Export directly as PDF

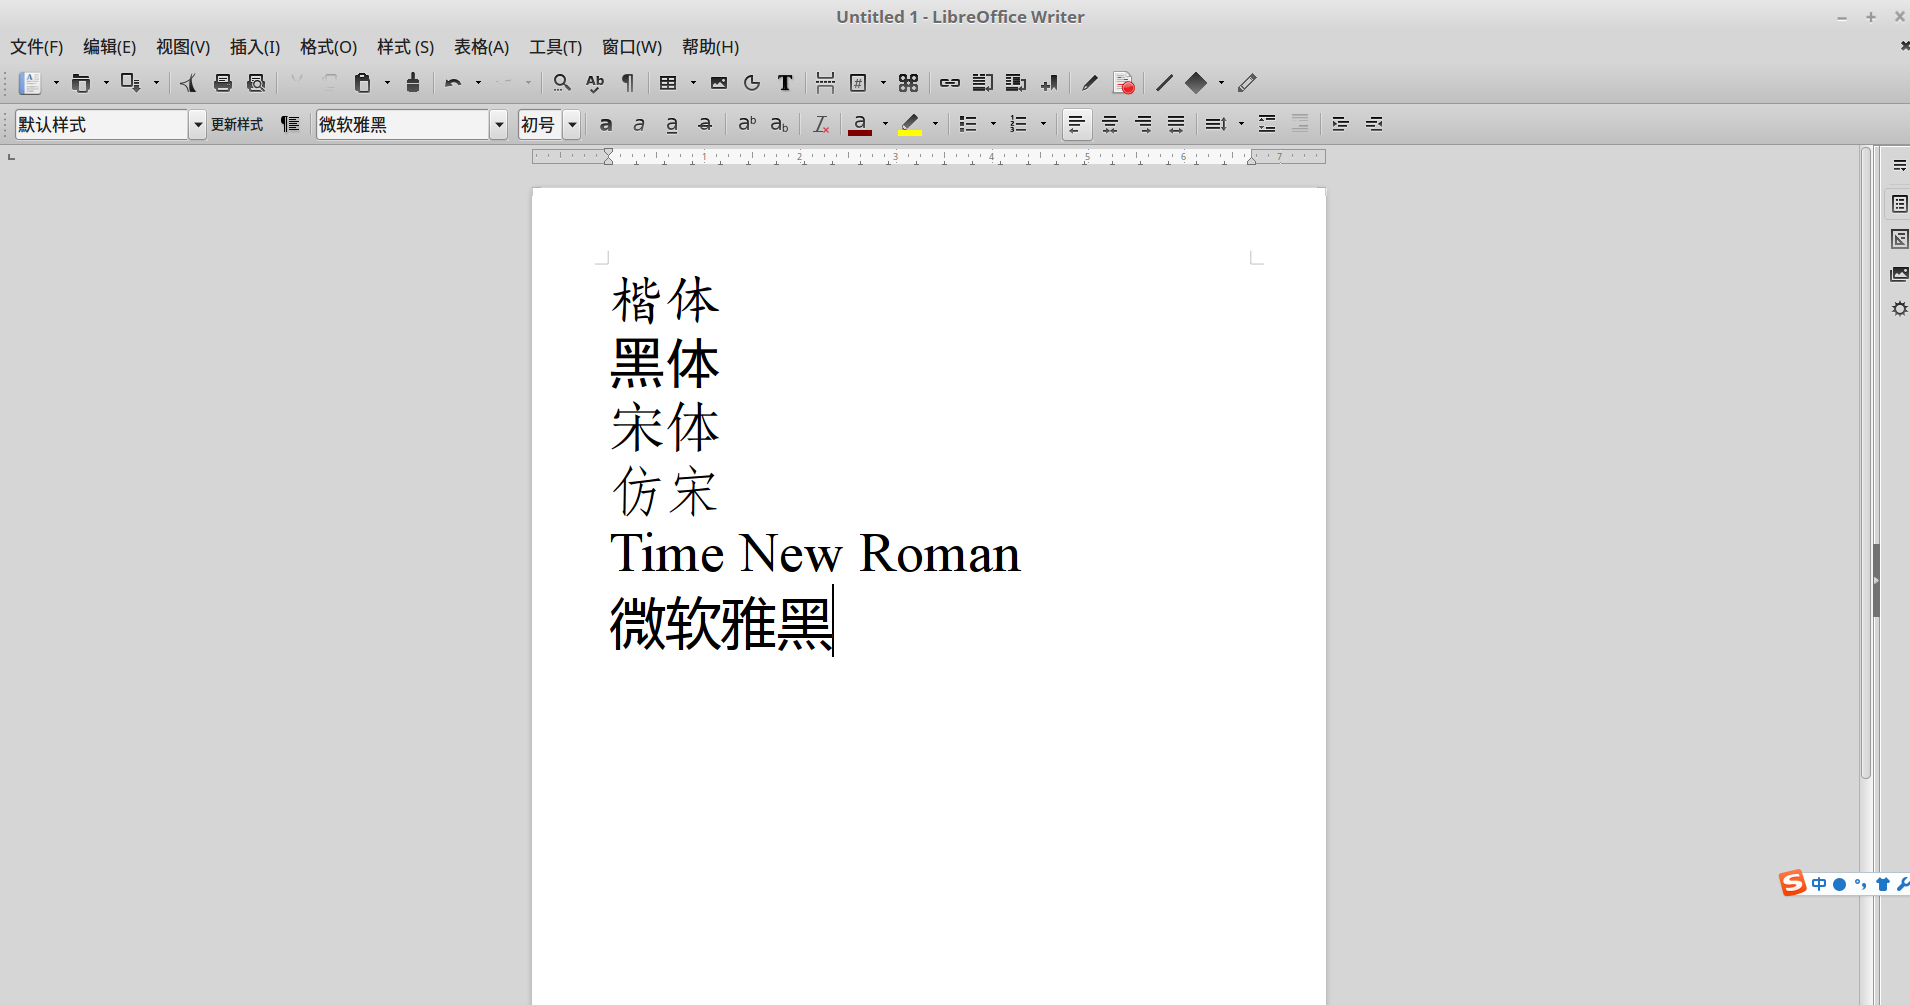point(189,83)
